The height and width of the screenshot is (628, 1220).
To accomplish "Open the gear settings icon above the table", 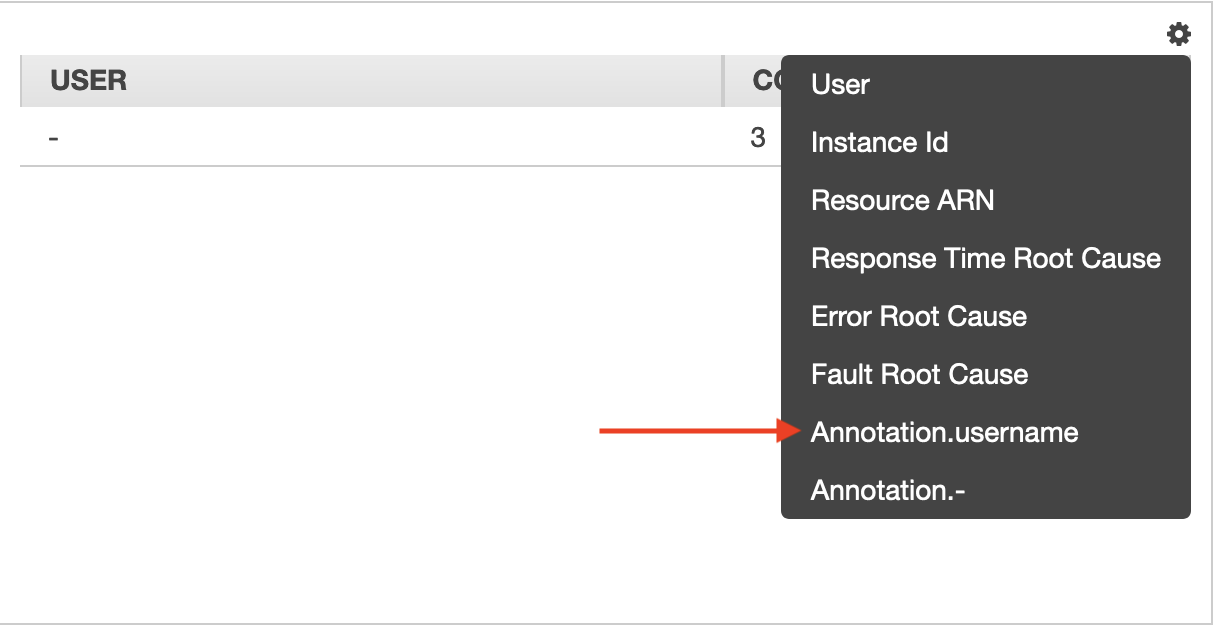I will (1179, 34).
